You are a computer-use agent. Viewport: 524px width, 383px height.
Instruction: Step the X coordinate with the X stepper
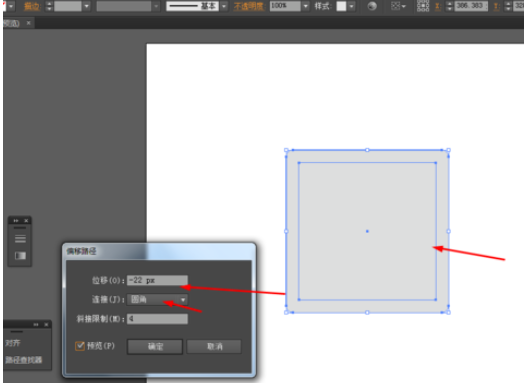[x=449, y=6]
